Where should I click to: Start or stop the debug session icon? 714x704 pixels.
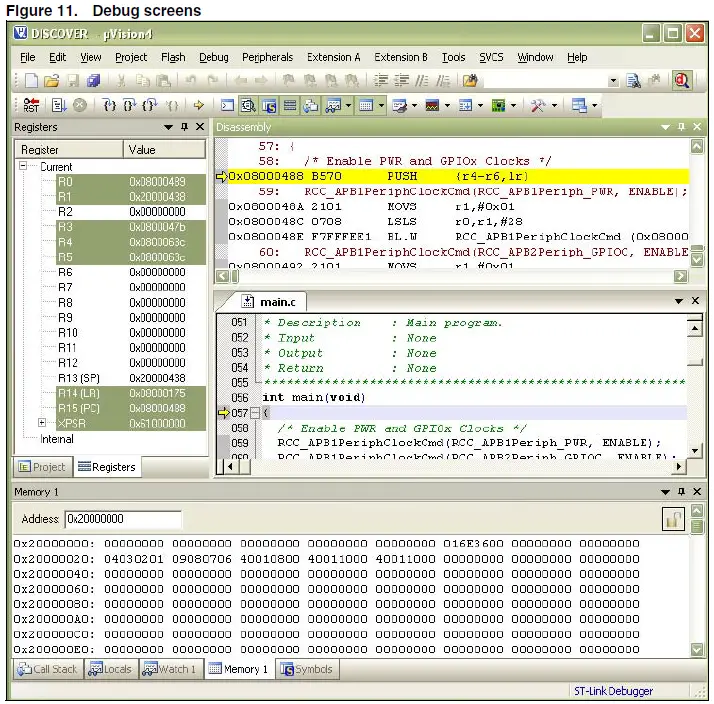682,81
